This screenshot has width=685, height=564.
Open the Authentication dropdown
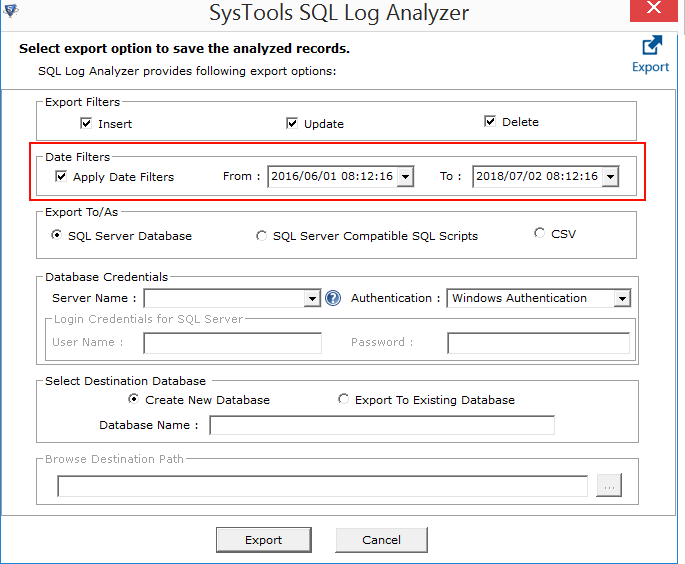pos(622,299)
